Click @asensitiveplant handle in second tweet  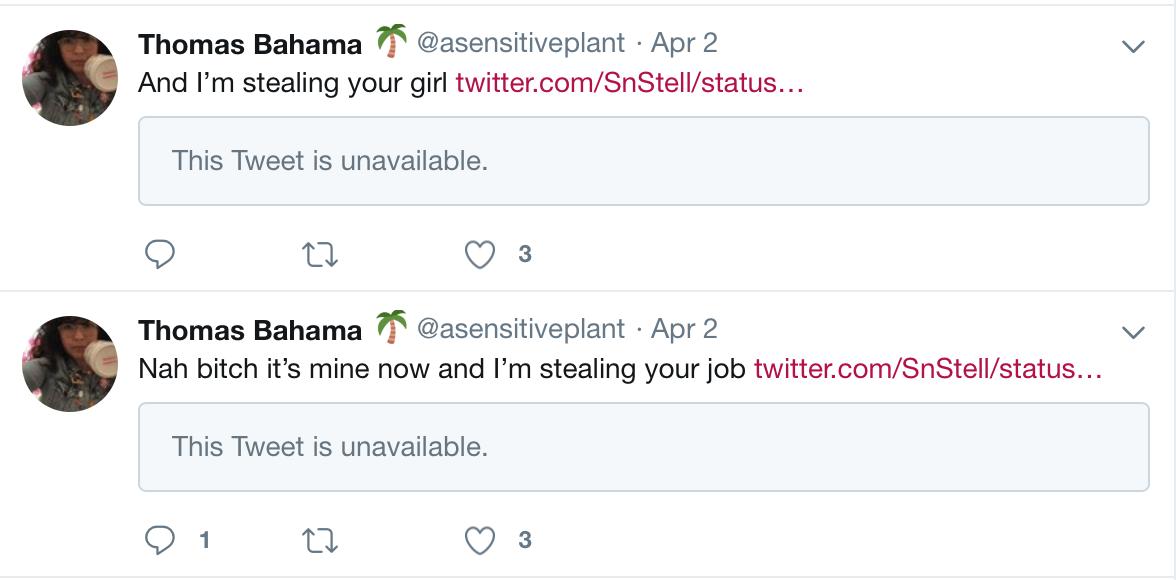(x=520, y=330)
